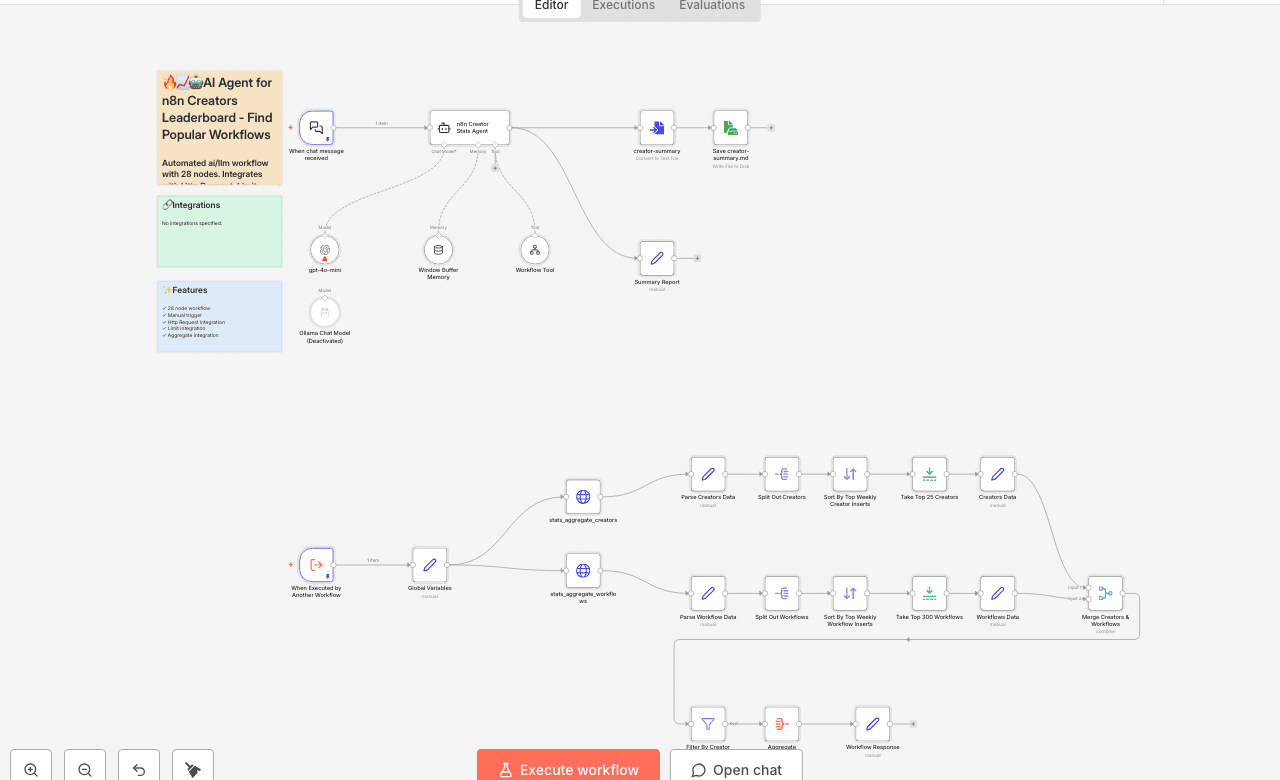This screenshot has width=1280, height=780.
Task: Click the deactivated Ollama Chat Model node
Action: [x=324, y=313]
